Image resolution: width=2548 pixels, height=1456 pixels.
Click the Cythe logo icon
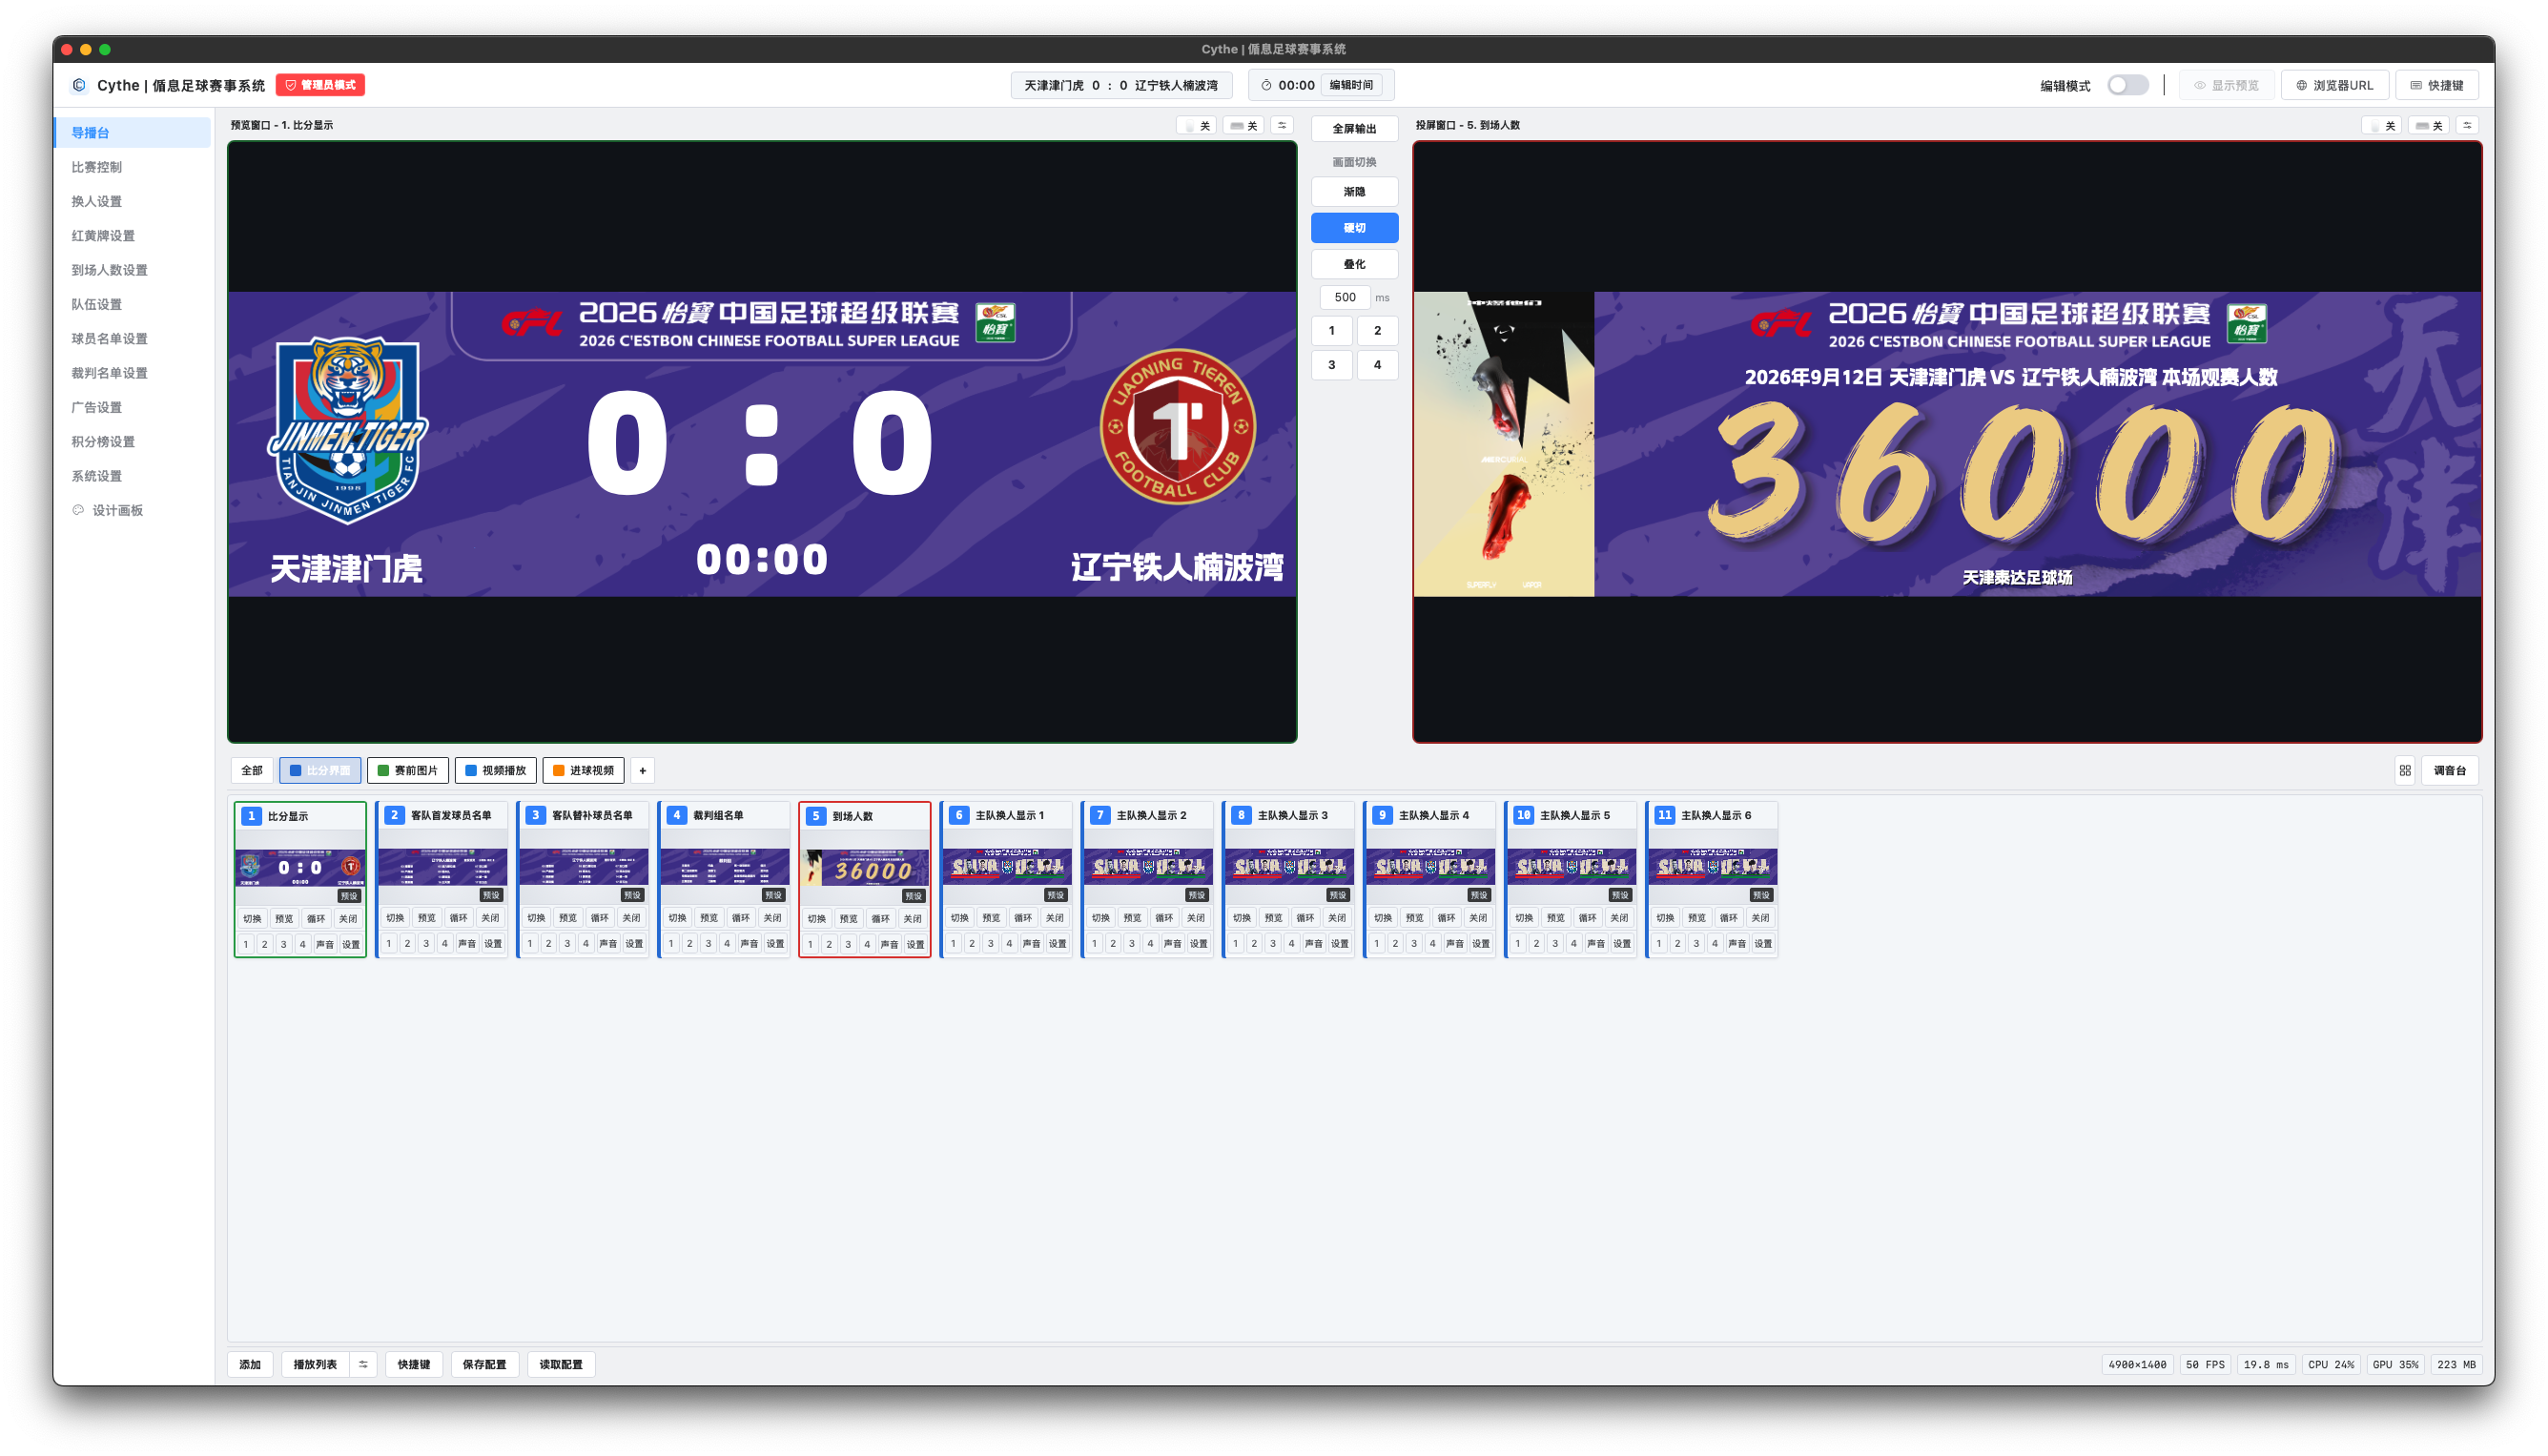pos(79,85)
